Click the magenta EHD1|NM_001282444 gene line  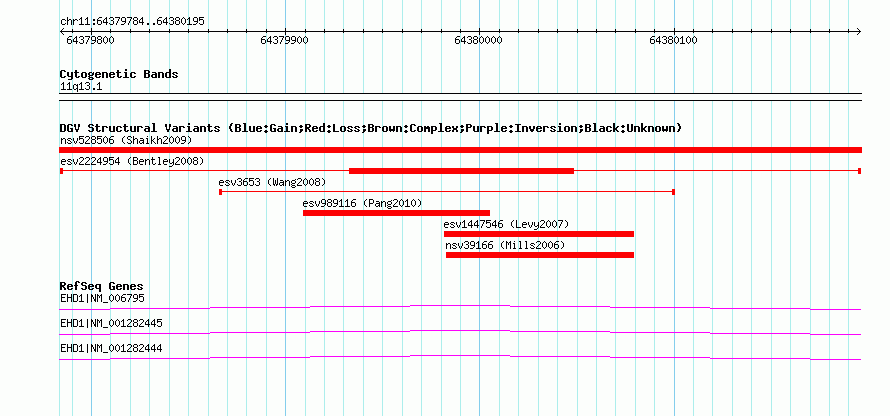coord(460,357)
